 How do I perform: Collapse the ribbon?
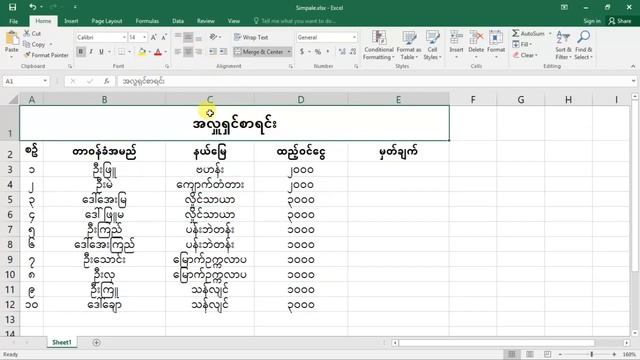[633, 66]
